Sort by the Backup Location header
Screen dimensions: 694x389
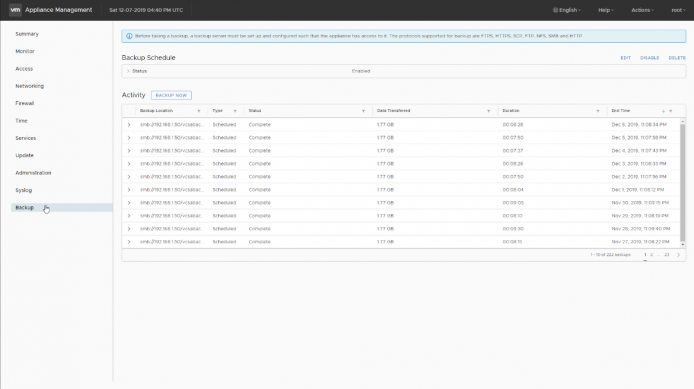pos(156,111)
